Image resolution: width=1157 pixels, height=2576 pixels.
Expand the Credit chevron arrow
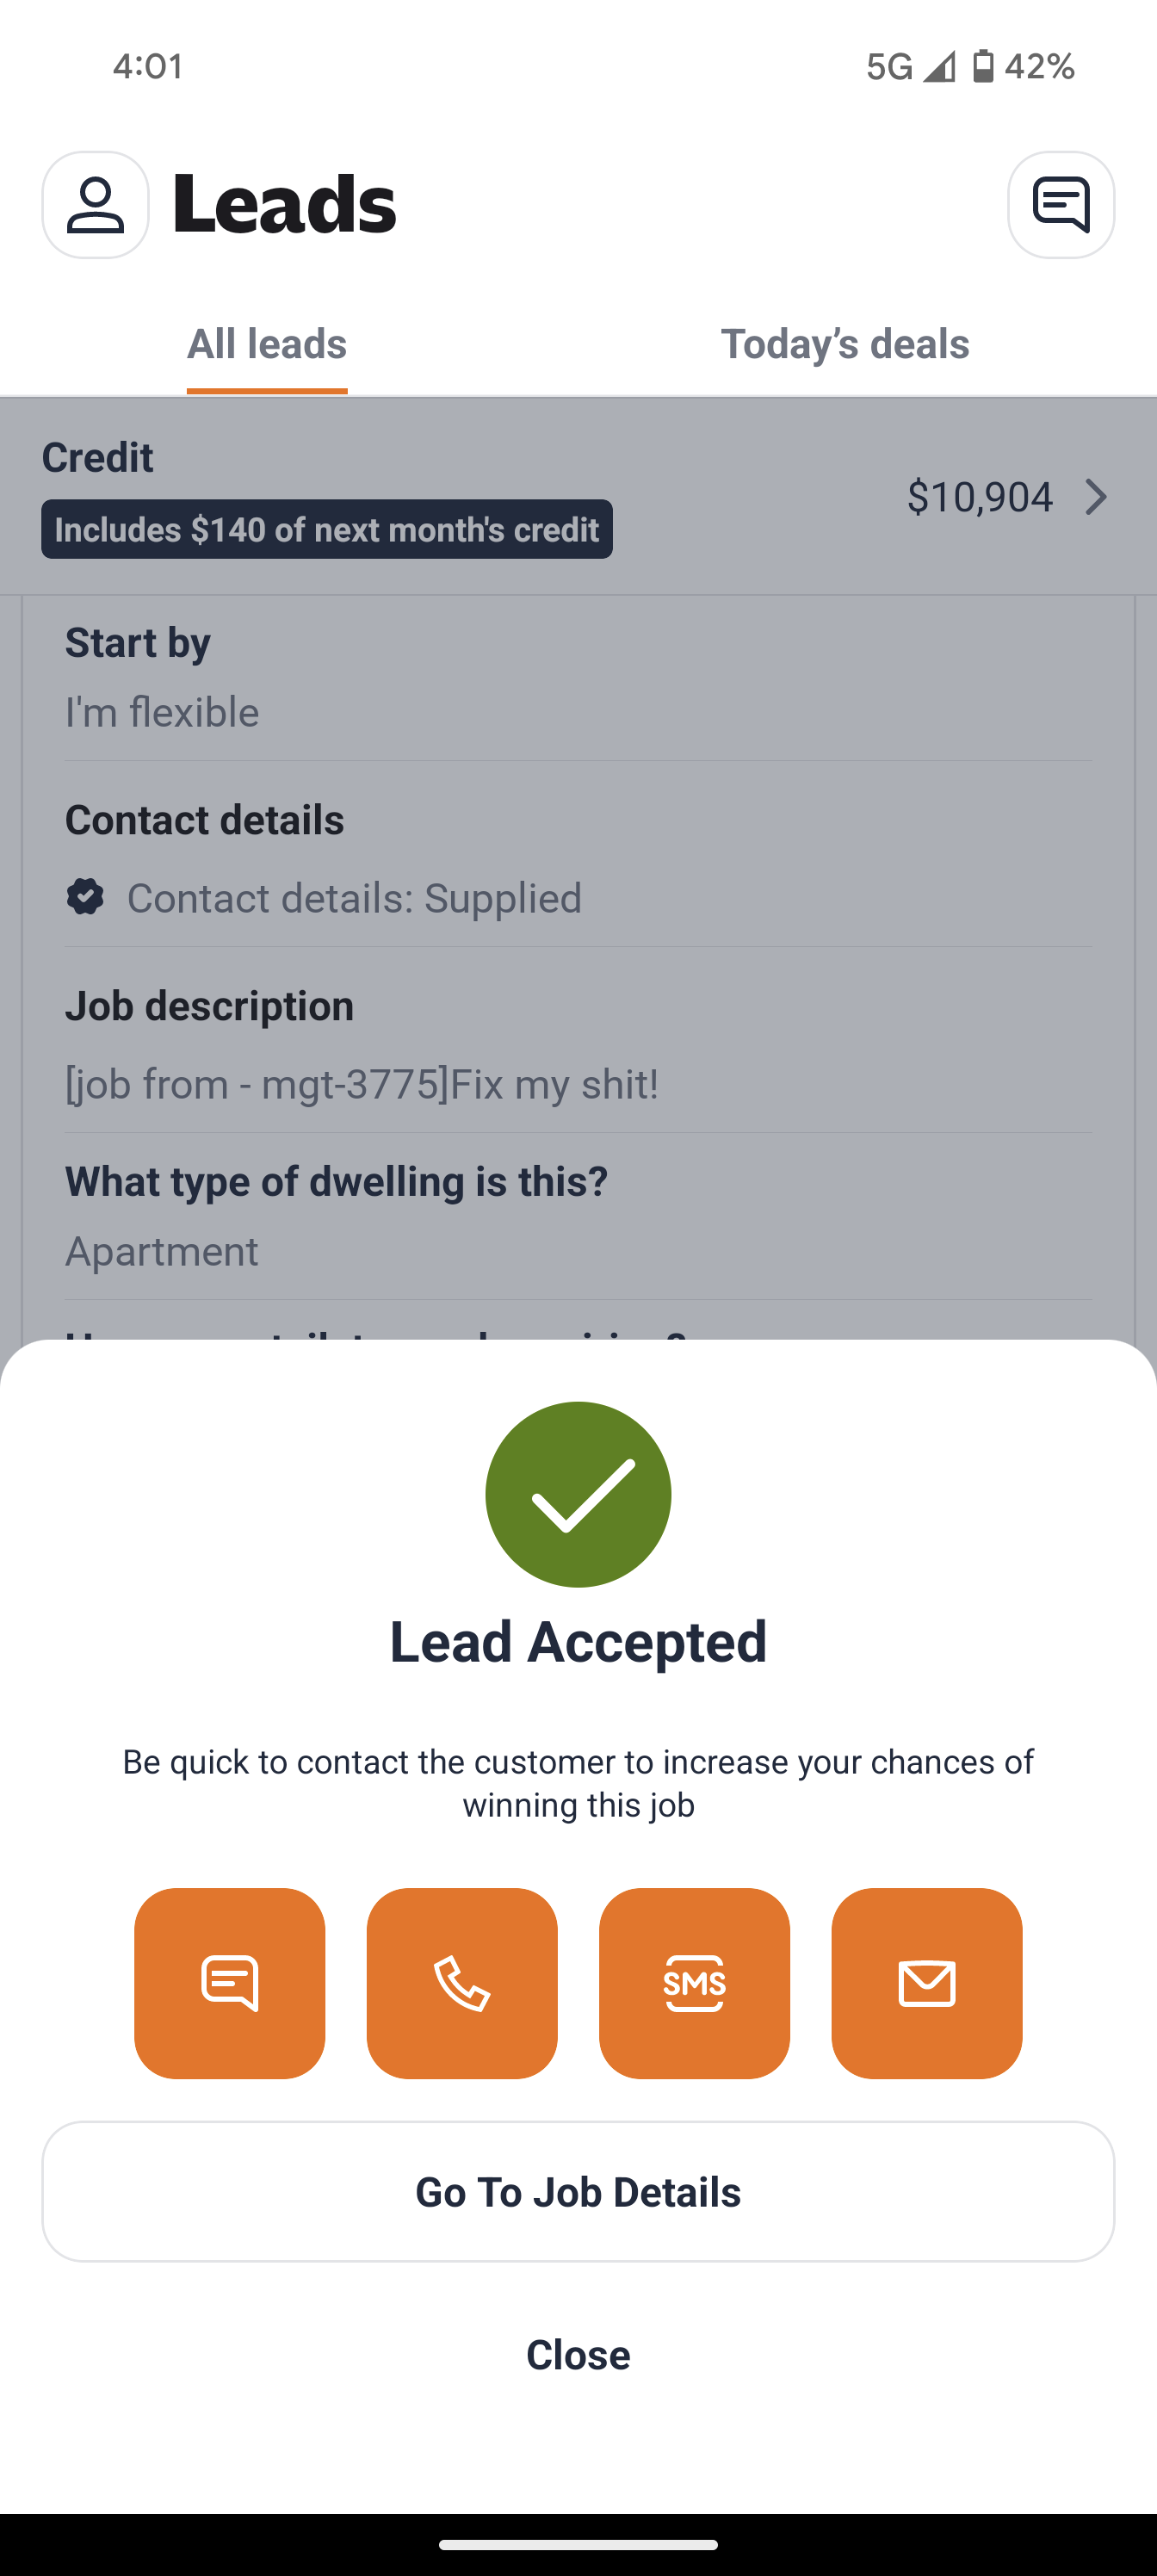[1096, 497]
